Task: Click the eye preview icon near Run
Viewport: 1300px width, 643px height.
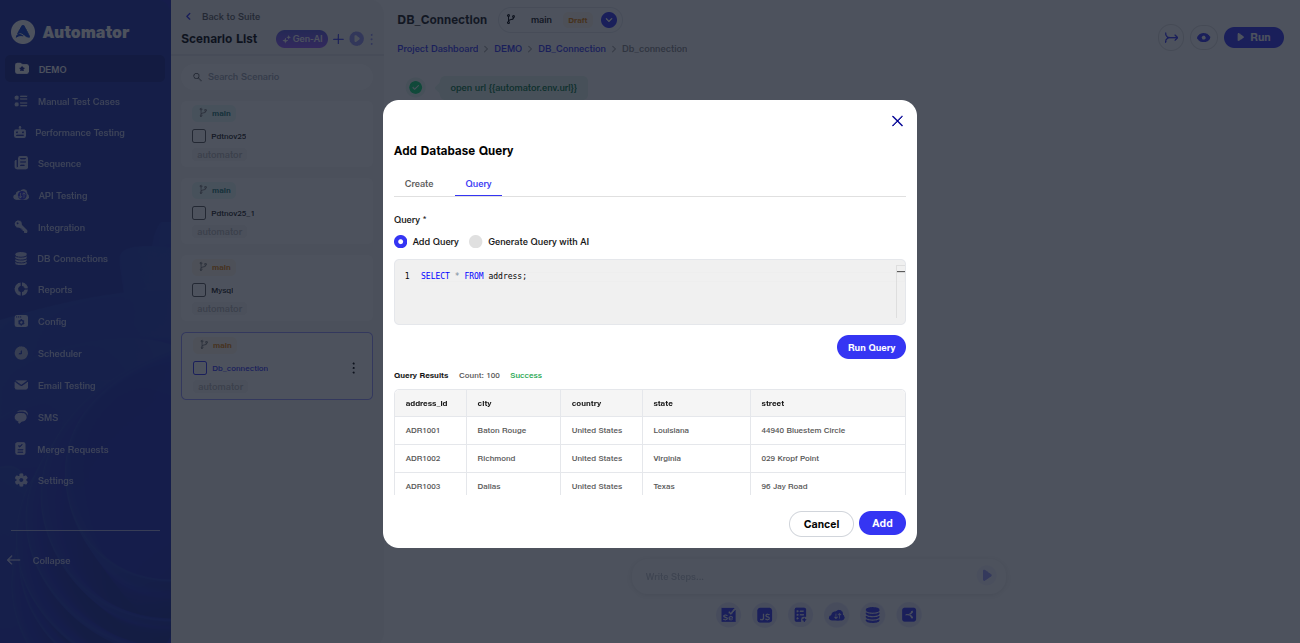Action: coord(1204,37)
